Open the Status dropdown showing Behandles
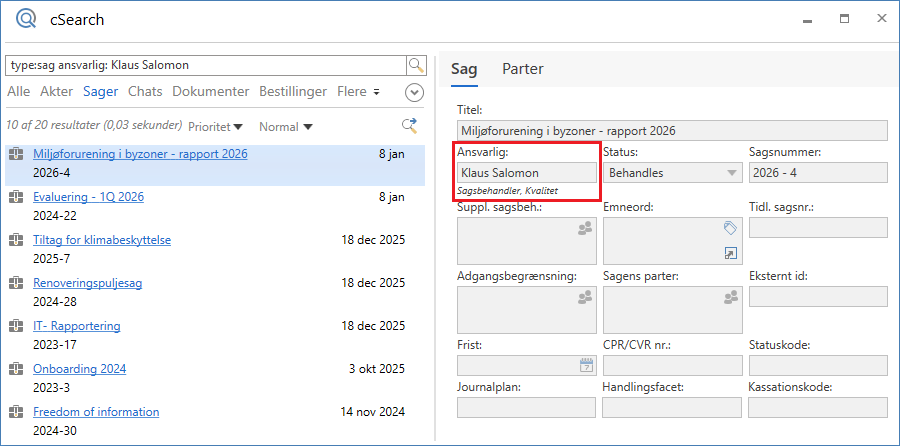The height and width of the screenshot is (446, 900). pos(732,173)
